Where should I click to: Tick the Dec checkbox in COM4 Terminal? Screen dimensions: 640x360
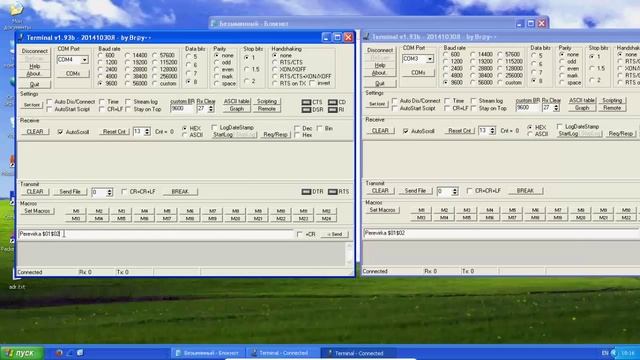(x=297, y=128)
